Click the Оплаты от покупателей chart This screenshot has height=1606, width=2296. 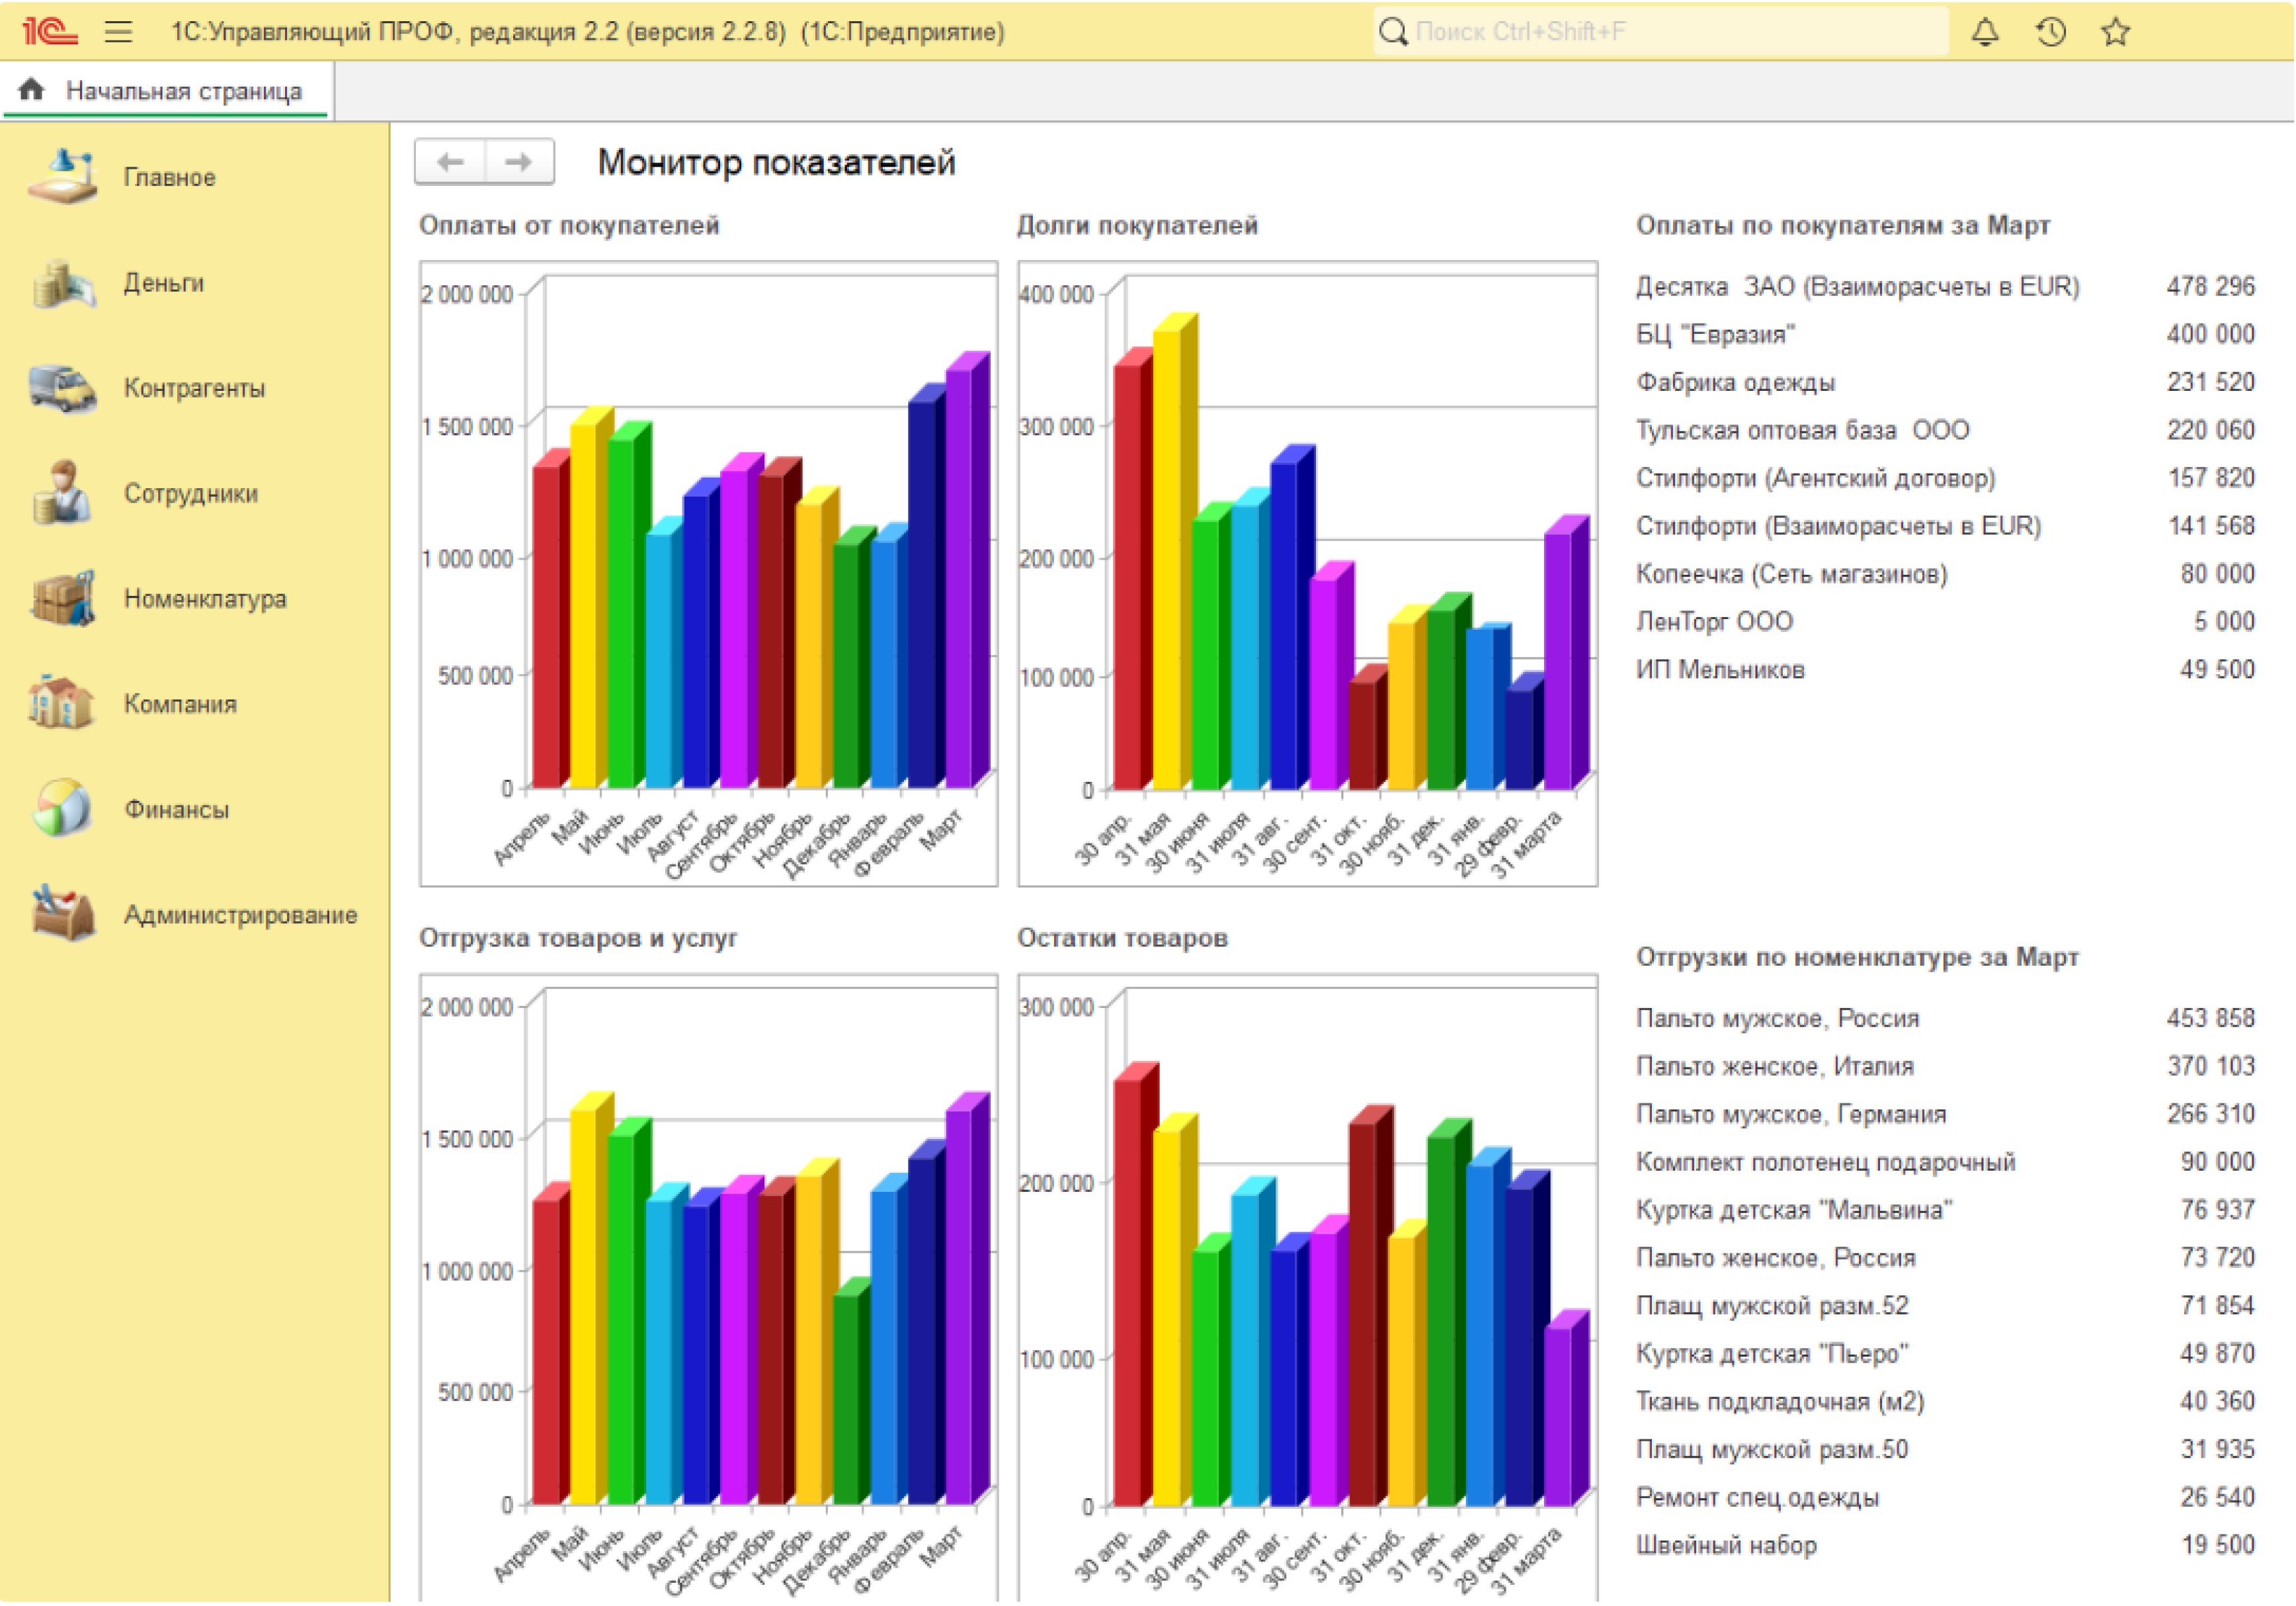pyautogui.click(x=708, y=574)
